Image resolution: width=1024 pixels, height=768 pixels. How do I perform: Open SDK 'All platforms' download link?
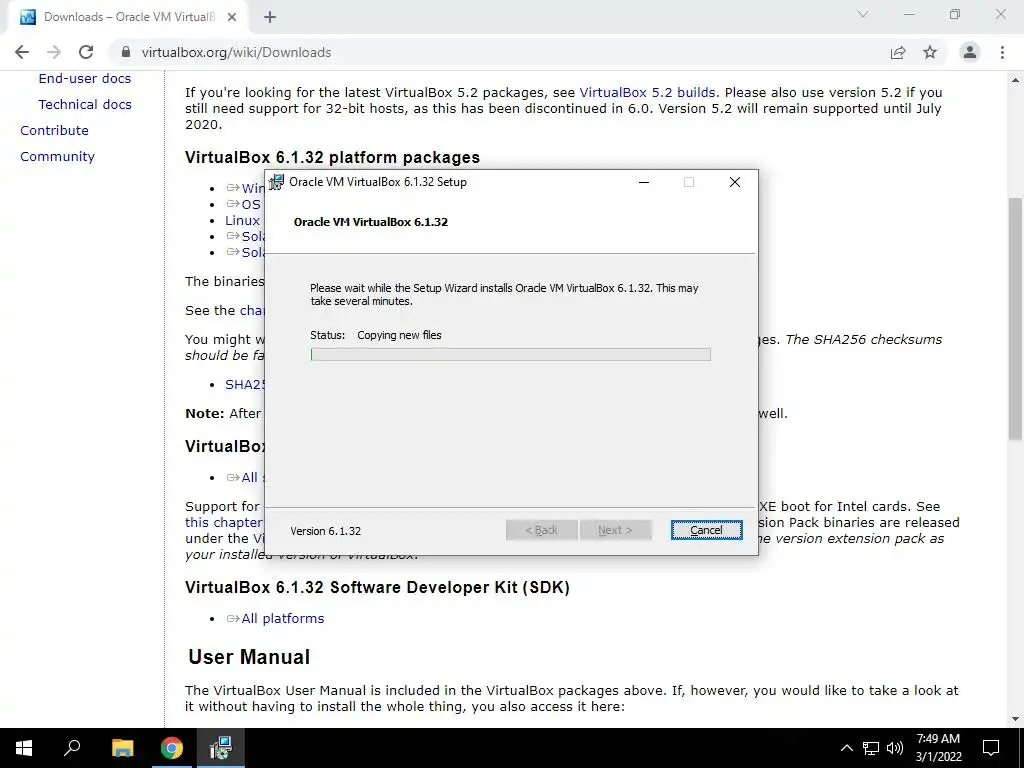pyautogui.click(x=283, y=618)
